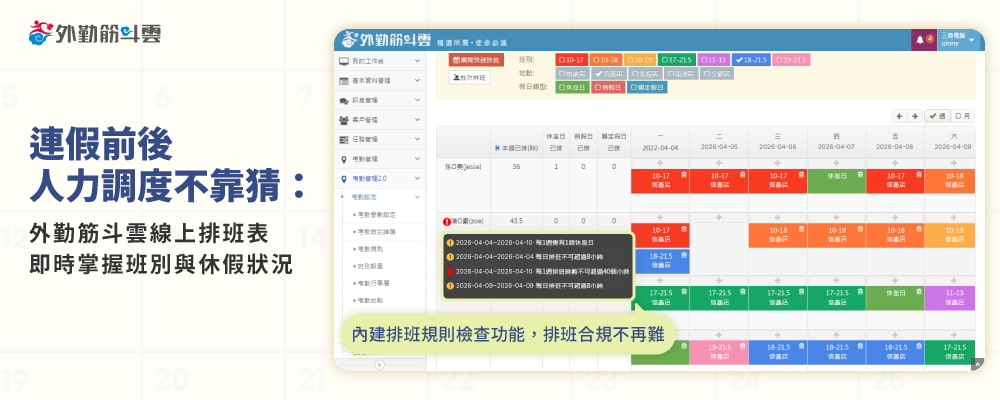Delete the 17-21.5 shift on 2026-04-06

800,291
